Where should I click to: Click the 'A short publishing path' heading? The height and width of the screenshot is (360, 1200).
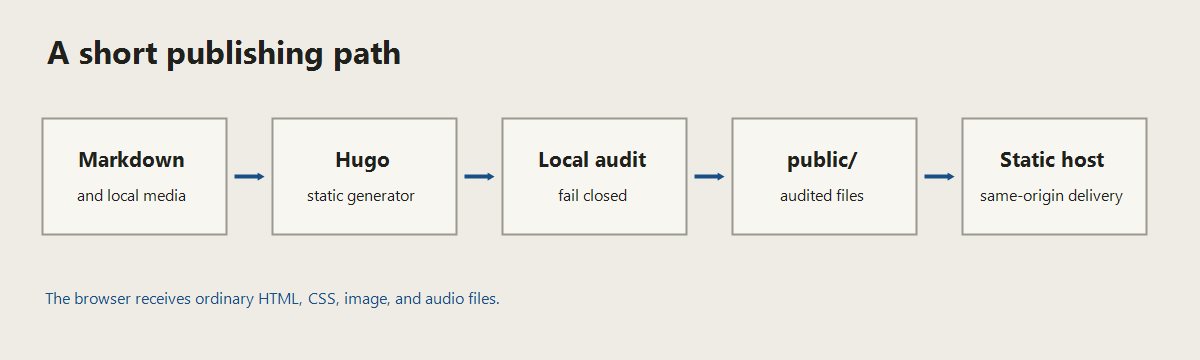224,54
